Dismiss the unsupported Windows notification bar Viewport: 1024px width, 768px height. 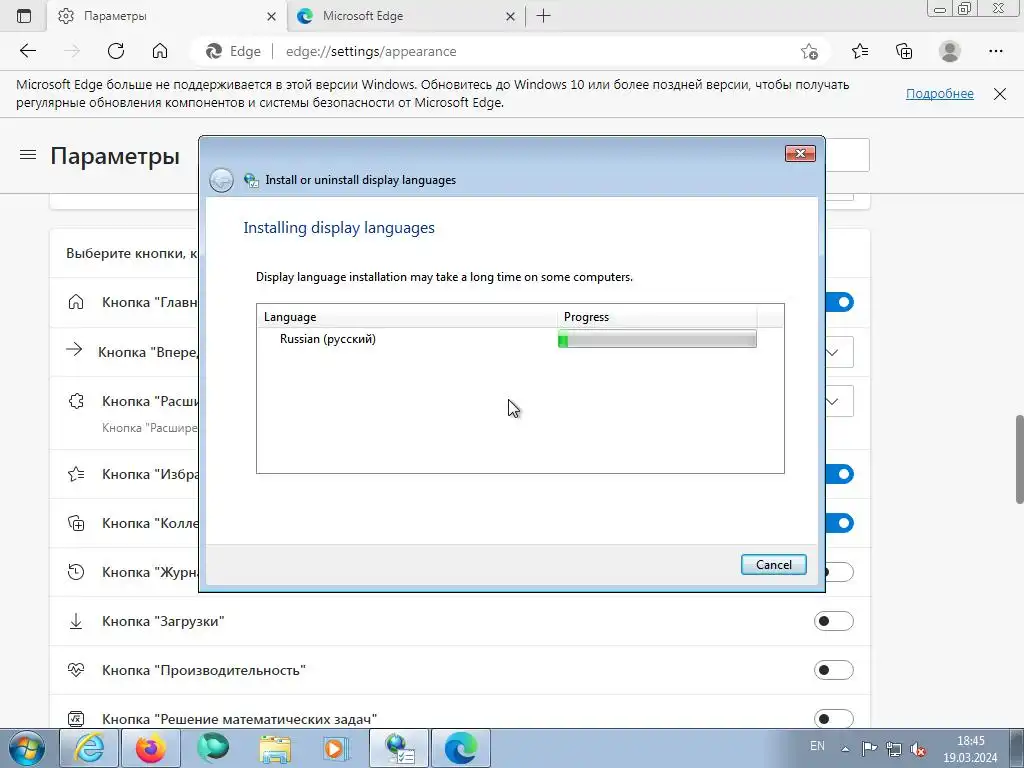tap(1000, 94)
